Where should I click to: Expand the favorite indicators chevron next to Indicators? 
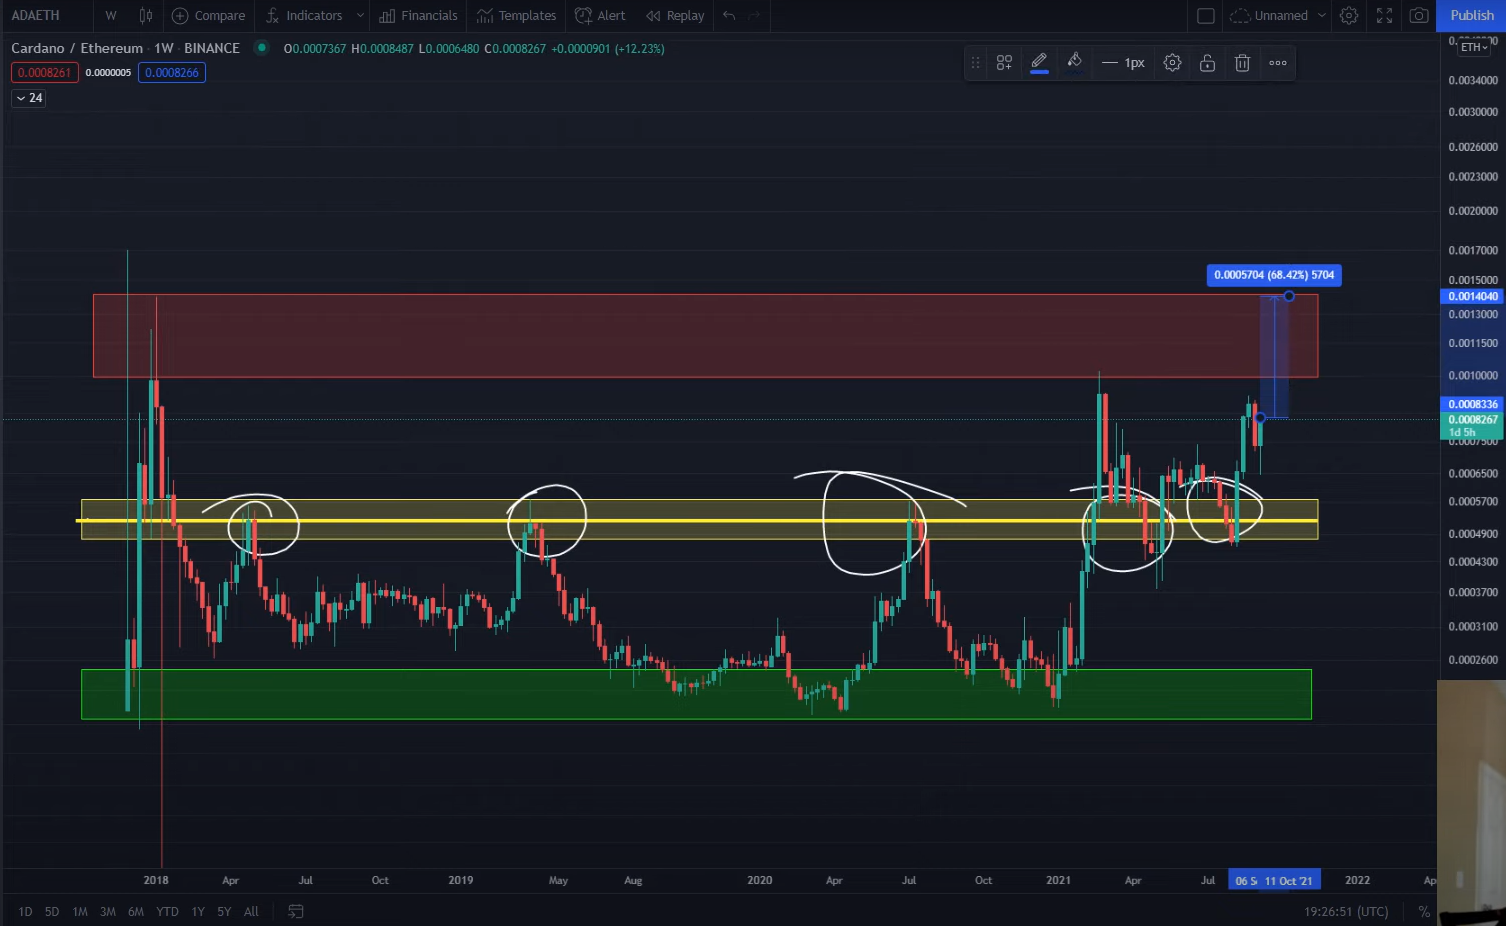pyautogui.click(x=360, y=15)
